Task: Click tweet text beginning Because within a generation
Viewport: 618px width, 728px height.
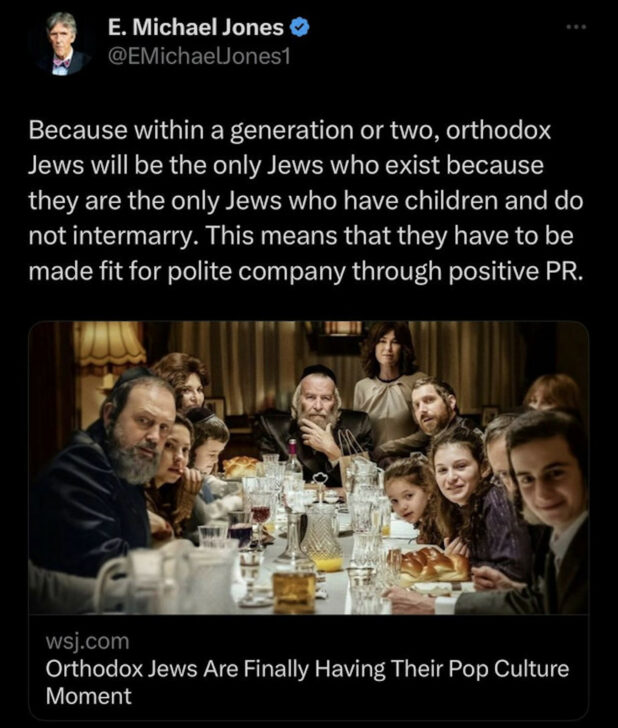Action: click(x=306, y=201)
